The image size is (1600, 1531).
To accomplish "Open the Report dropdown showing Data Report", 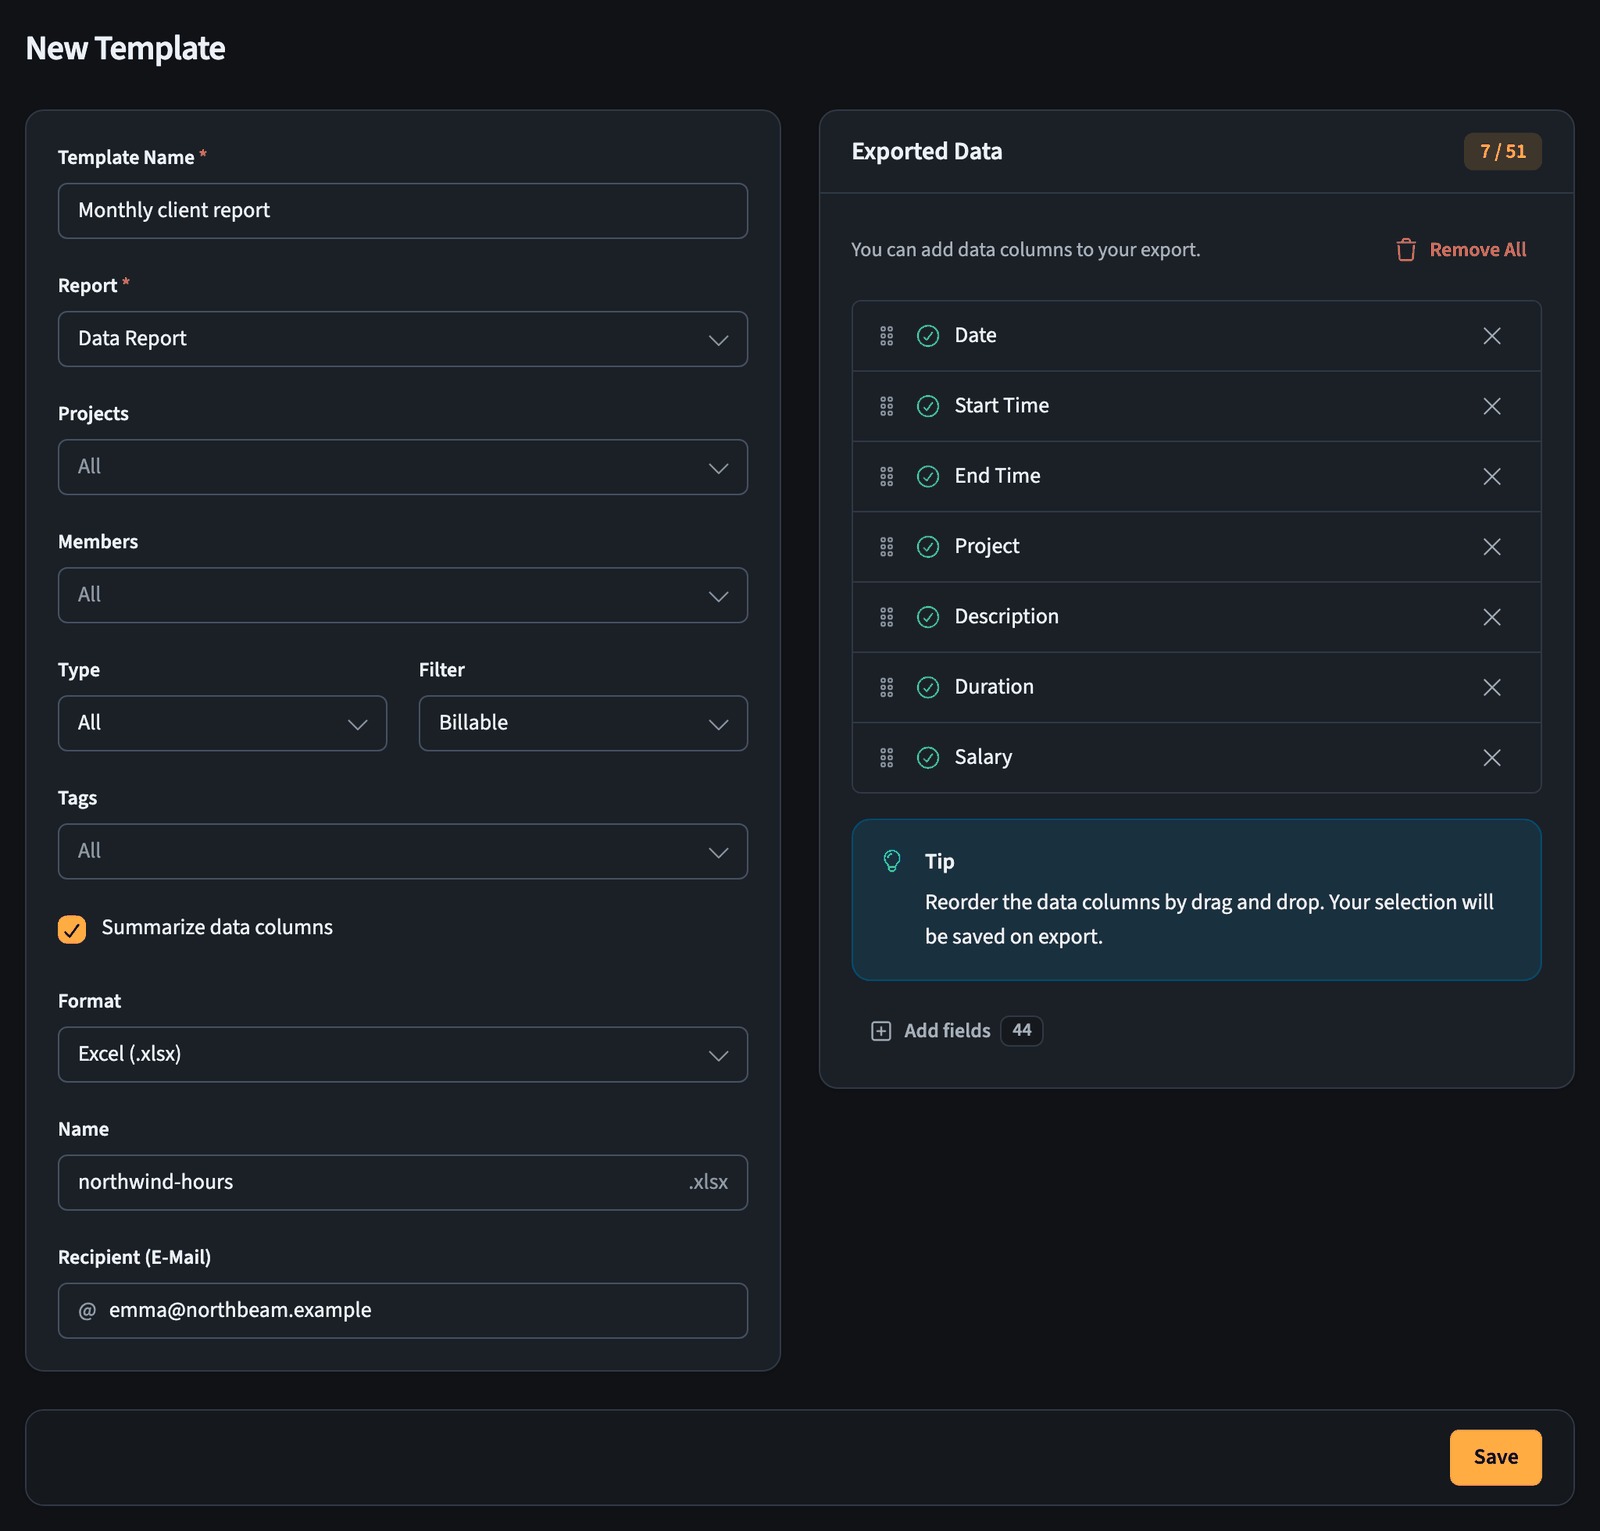I will pos(403,339).
